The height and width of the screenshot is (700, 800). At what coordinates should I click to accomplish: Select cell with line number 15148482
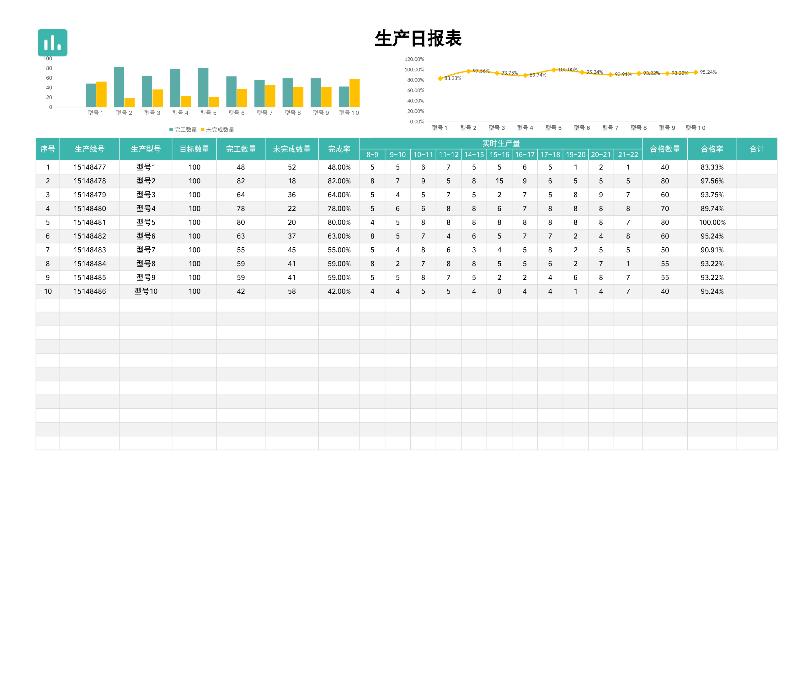[89, 236]
